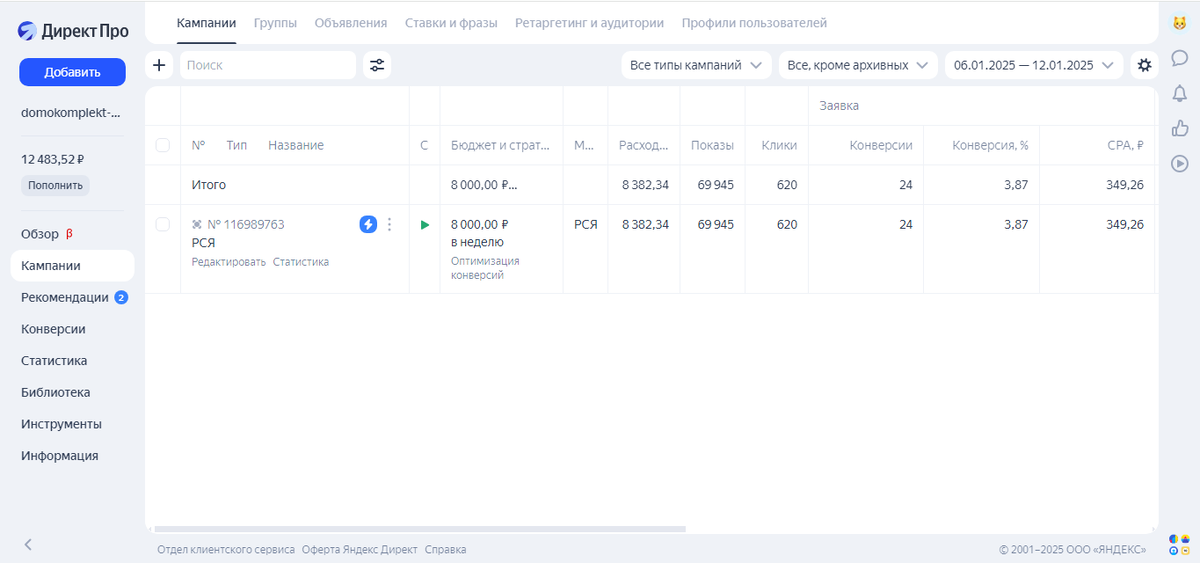Click the Пополнить balance button
The image size is (1200, 563).
tap(55, 185)
